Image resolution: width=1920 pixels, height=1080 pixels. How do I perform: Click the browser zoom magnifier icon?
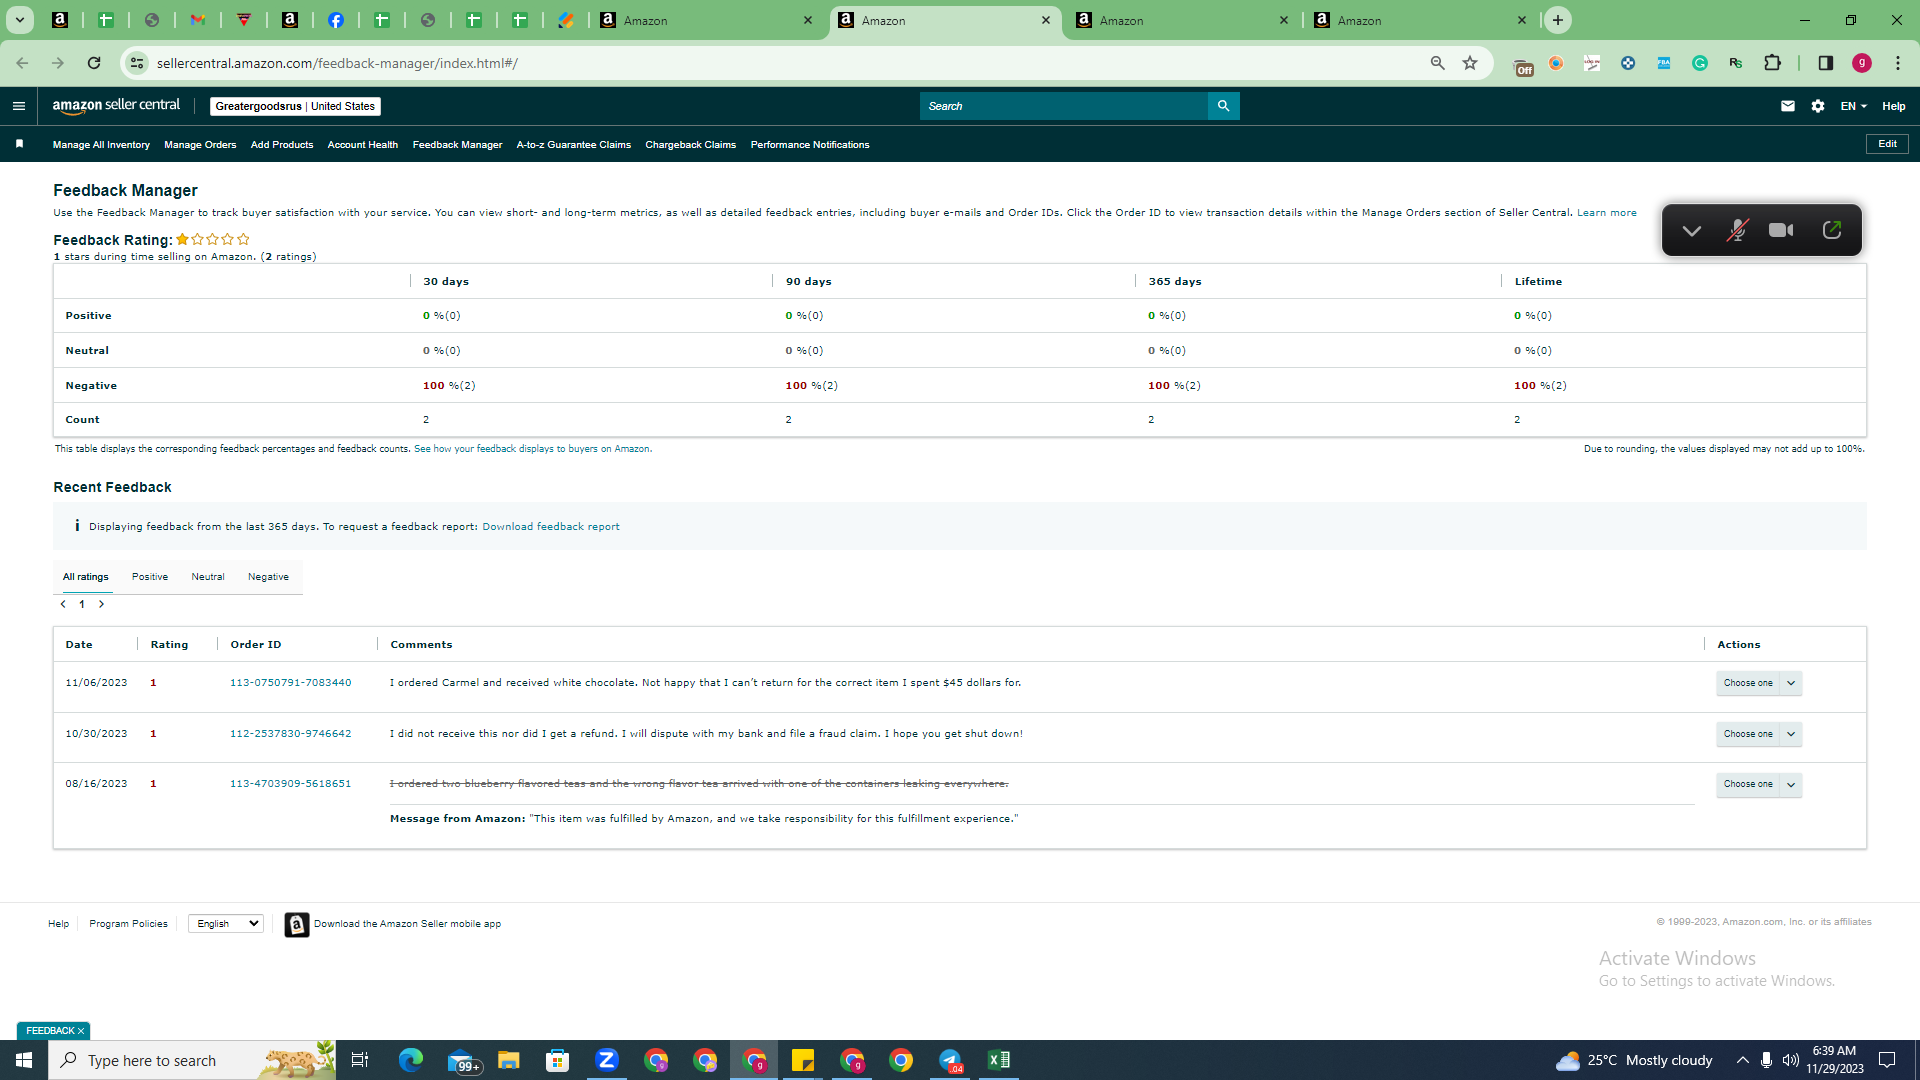tap(1438, 63)
